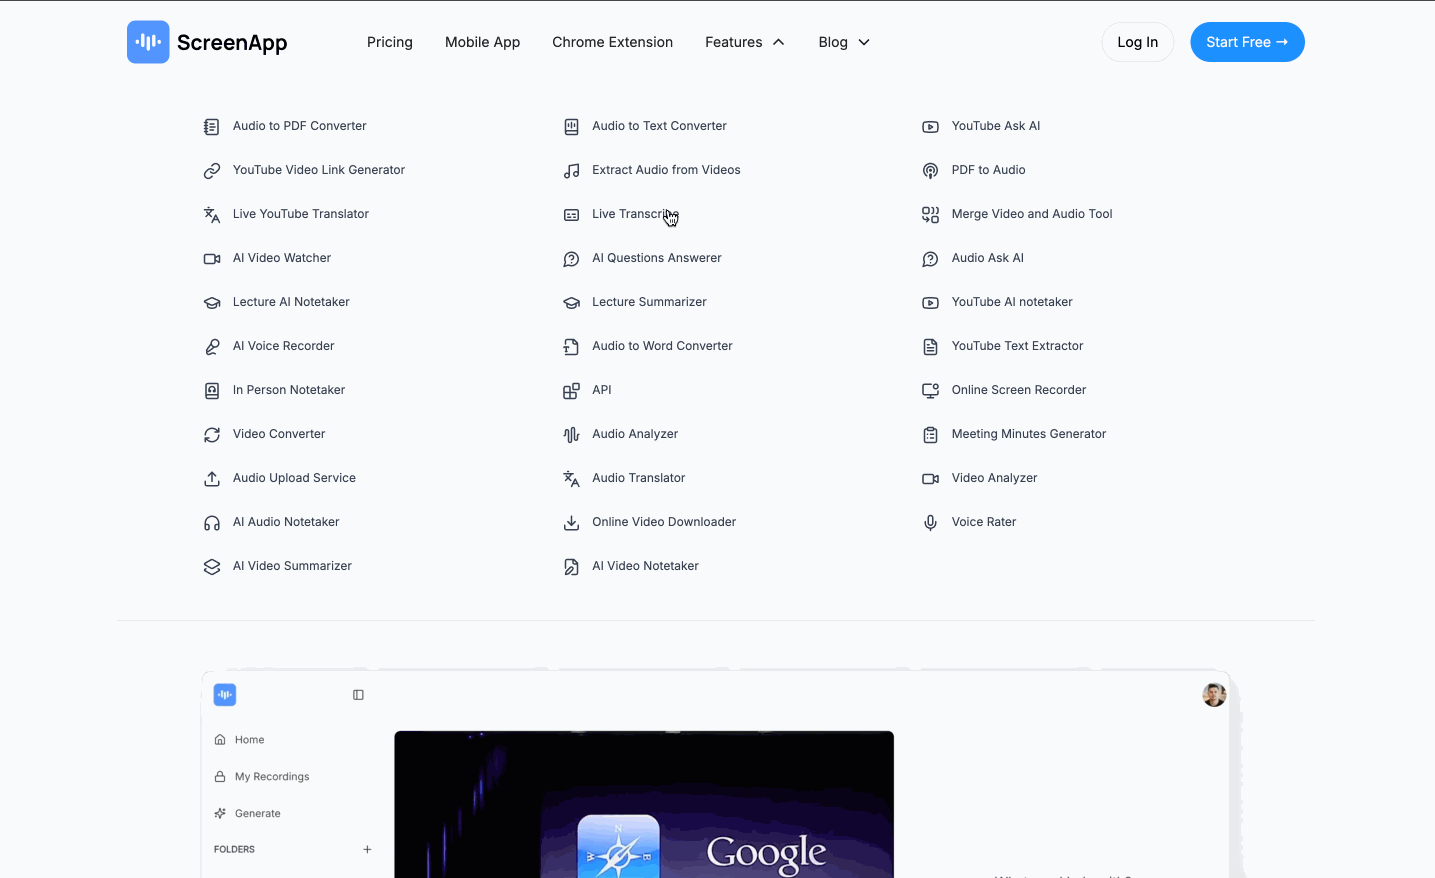
Task: Open the Pricing page
Action: point(389,42)
